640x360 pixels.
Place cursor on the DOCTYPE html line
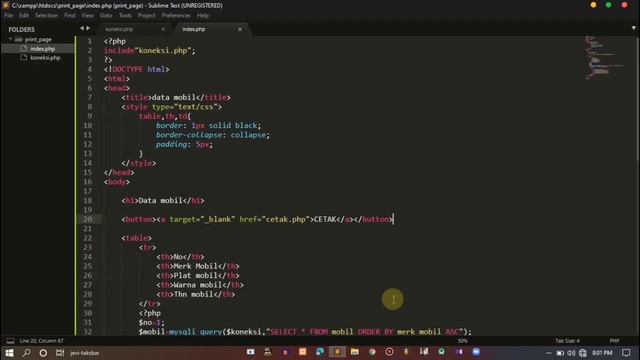136,69
